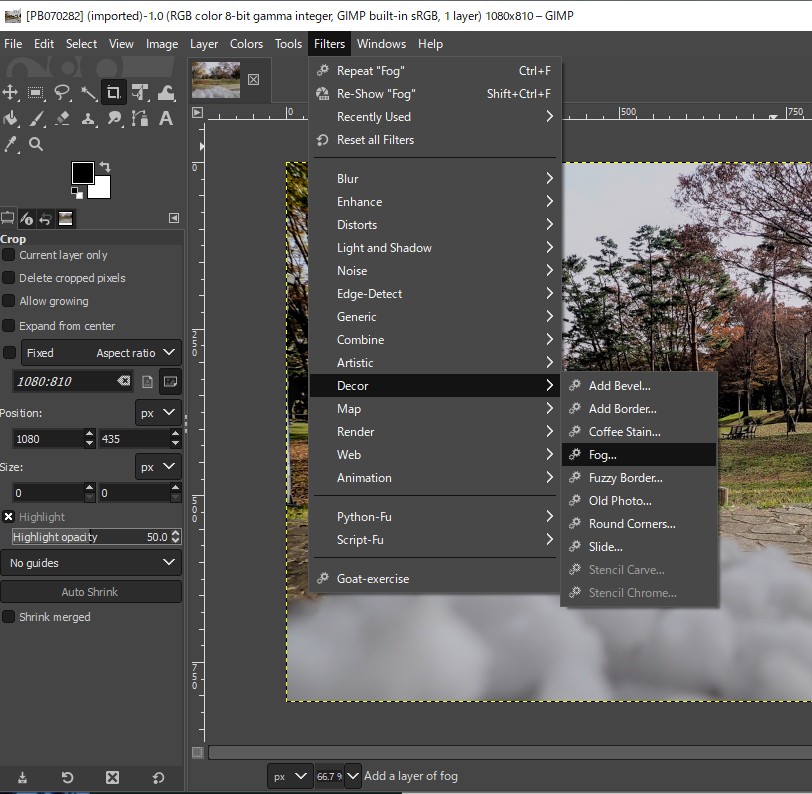Set portrait orientation for aspect ratio
This screenshot has height=794, width=812.
pyautogui.click(x=148, y=382)
